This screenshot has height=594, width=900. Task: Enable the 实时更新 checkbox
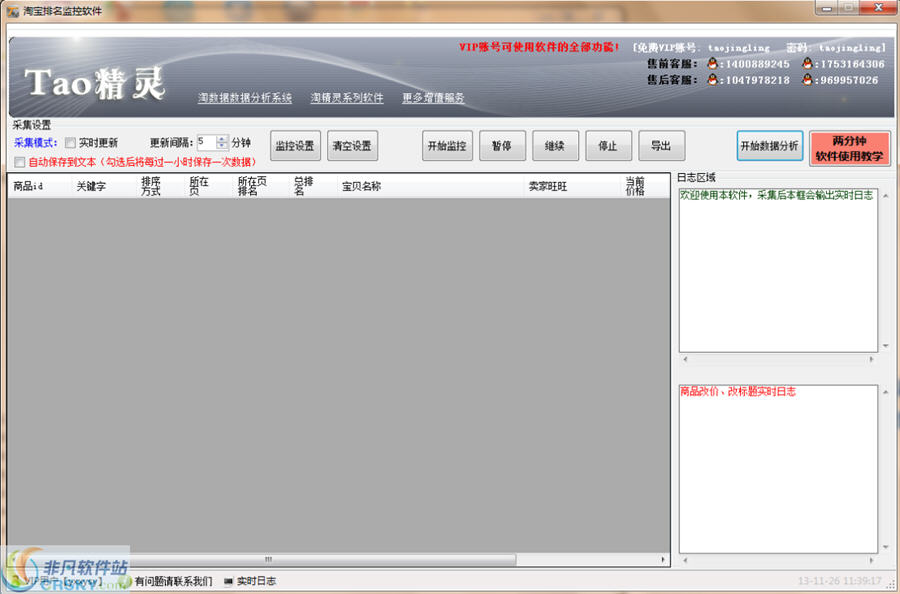pos(71,142)
